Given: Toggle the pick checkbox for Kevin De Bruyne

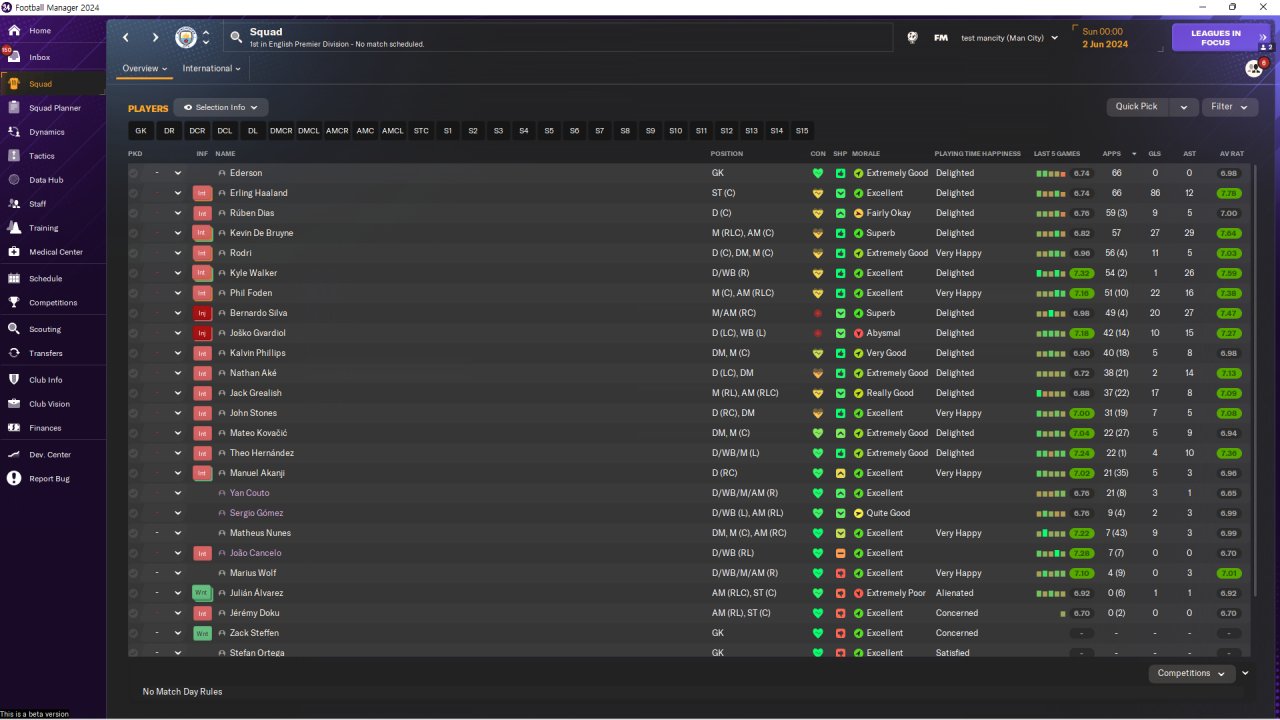Looking at the screenshot, I should point(134,233).
